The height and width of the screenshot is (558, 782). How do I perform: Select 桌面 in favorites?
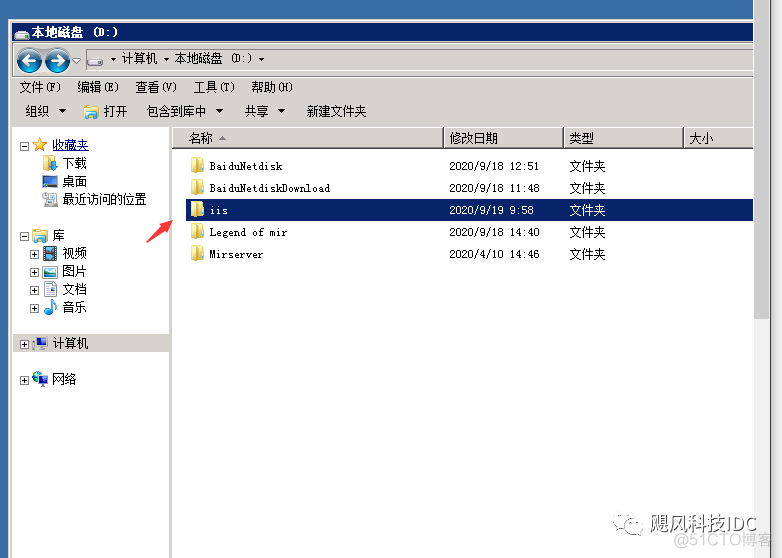[75, 181]
